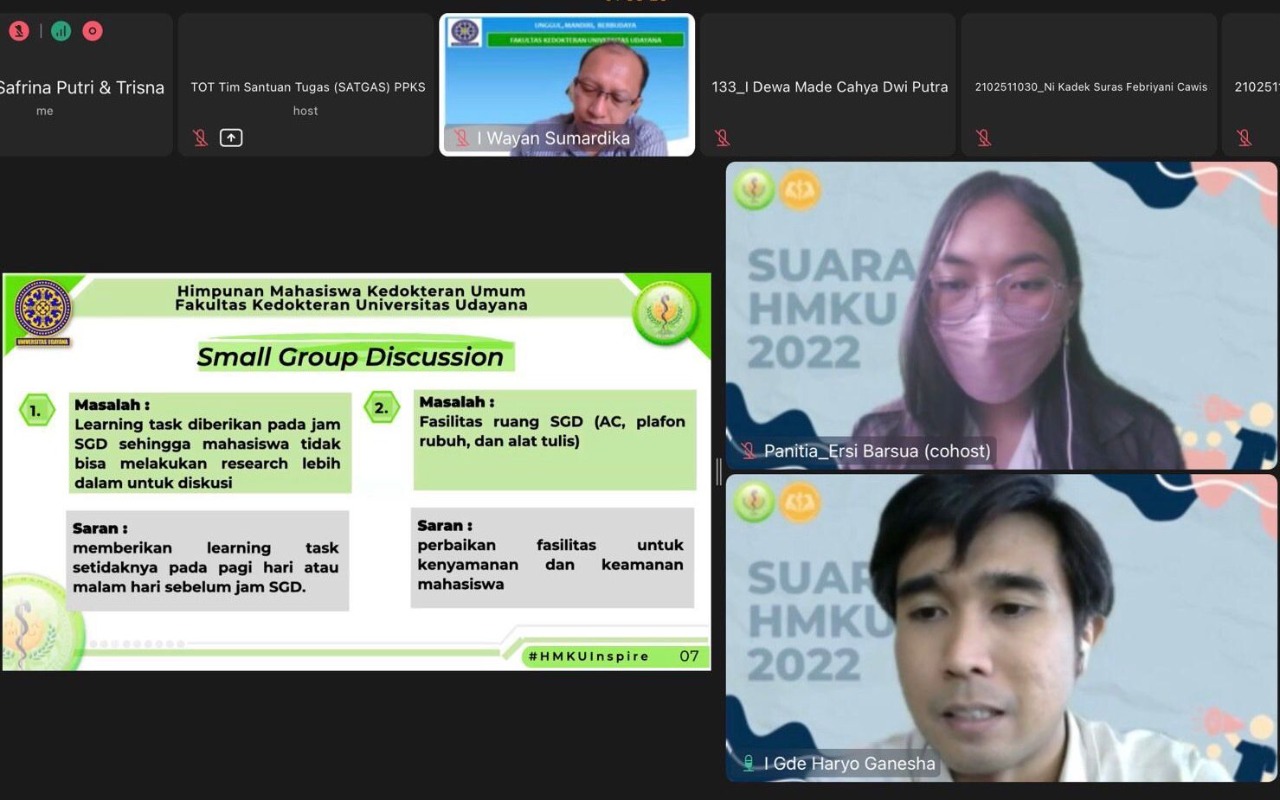
Task: Click the muted mic icon on 133_I Dewa Made tile
Action: (x=721, y=138)
